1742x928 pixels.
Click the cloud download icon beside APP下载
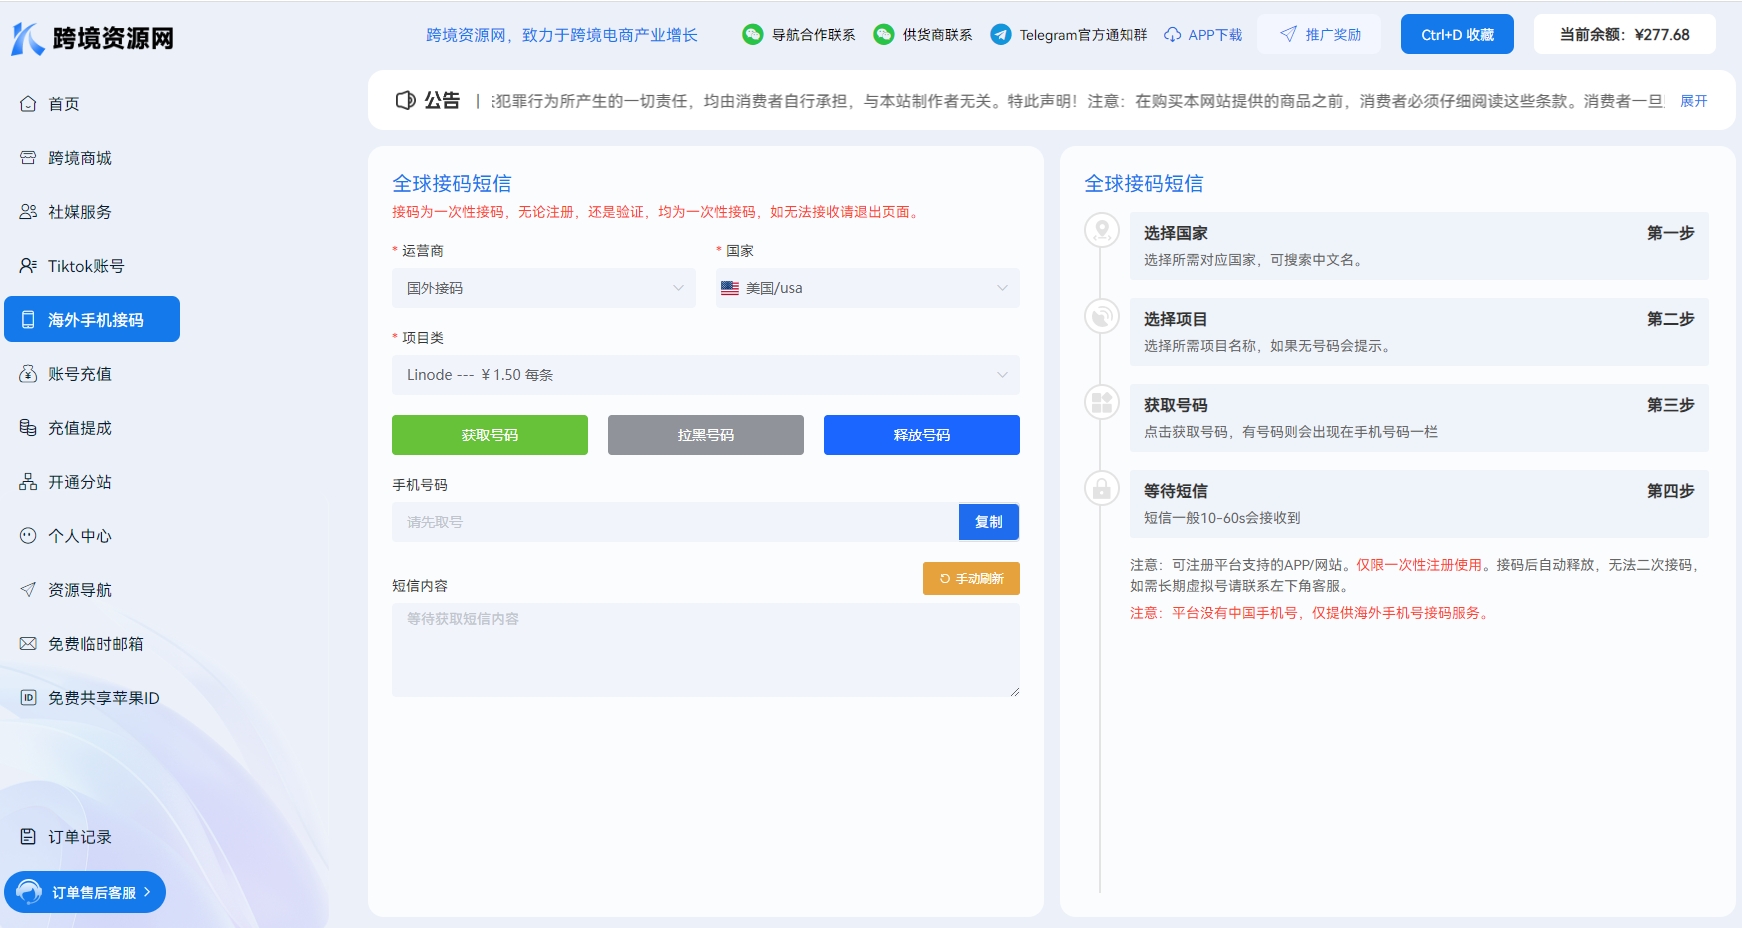[x=1173, y=35]
